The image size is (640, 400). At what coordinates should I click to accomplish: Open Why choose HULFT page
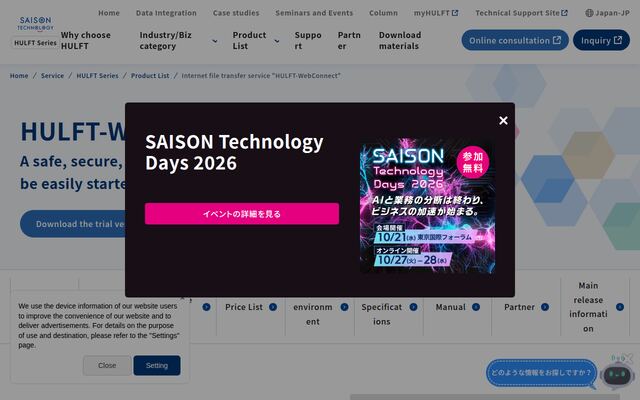(x=86, y=40)
